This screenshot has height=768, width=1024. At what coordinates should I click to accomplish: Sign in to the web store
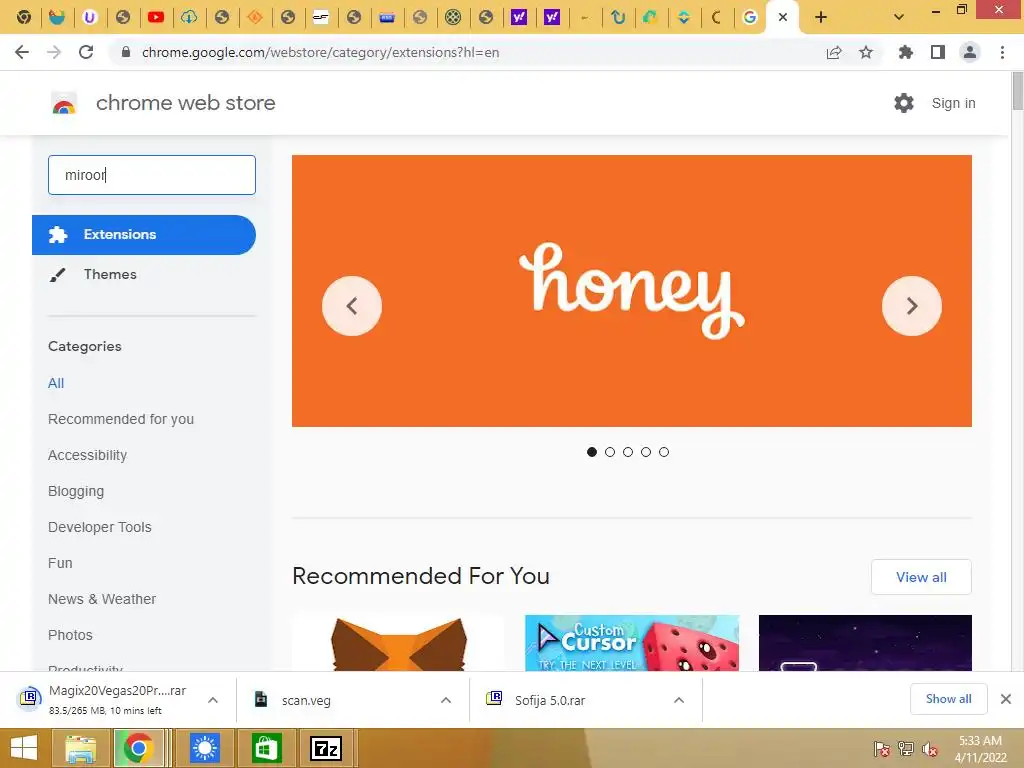(x=953, y=103)
